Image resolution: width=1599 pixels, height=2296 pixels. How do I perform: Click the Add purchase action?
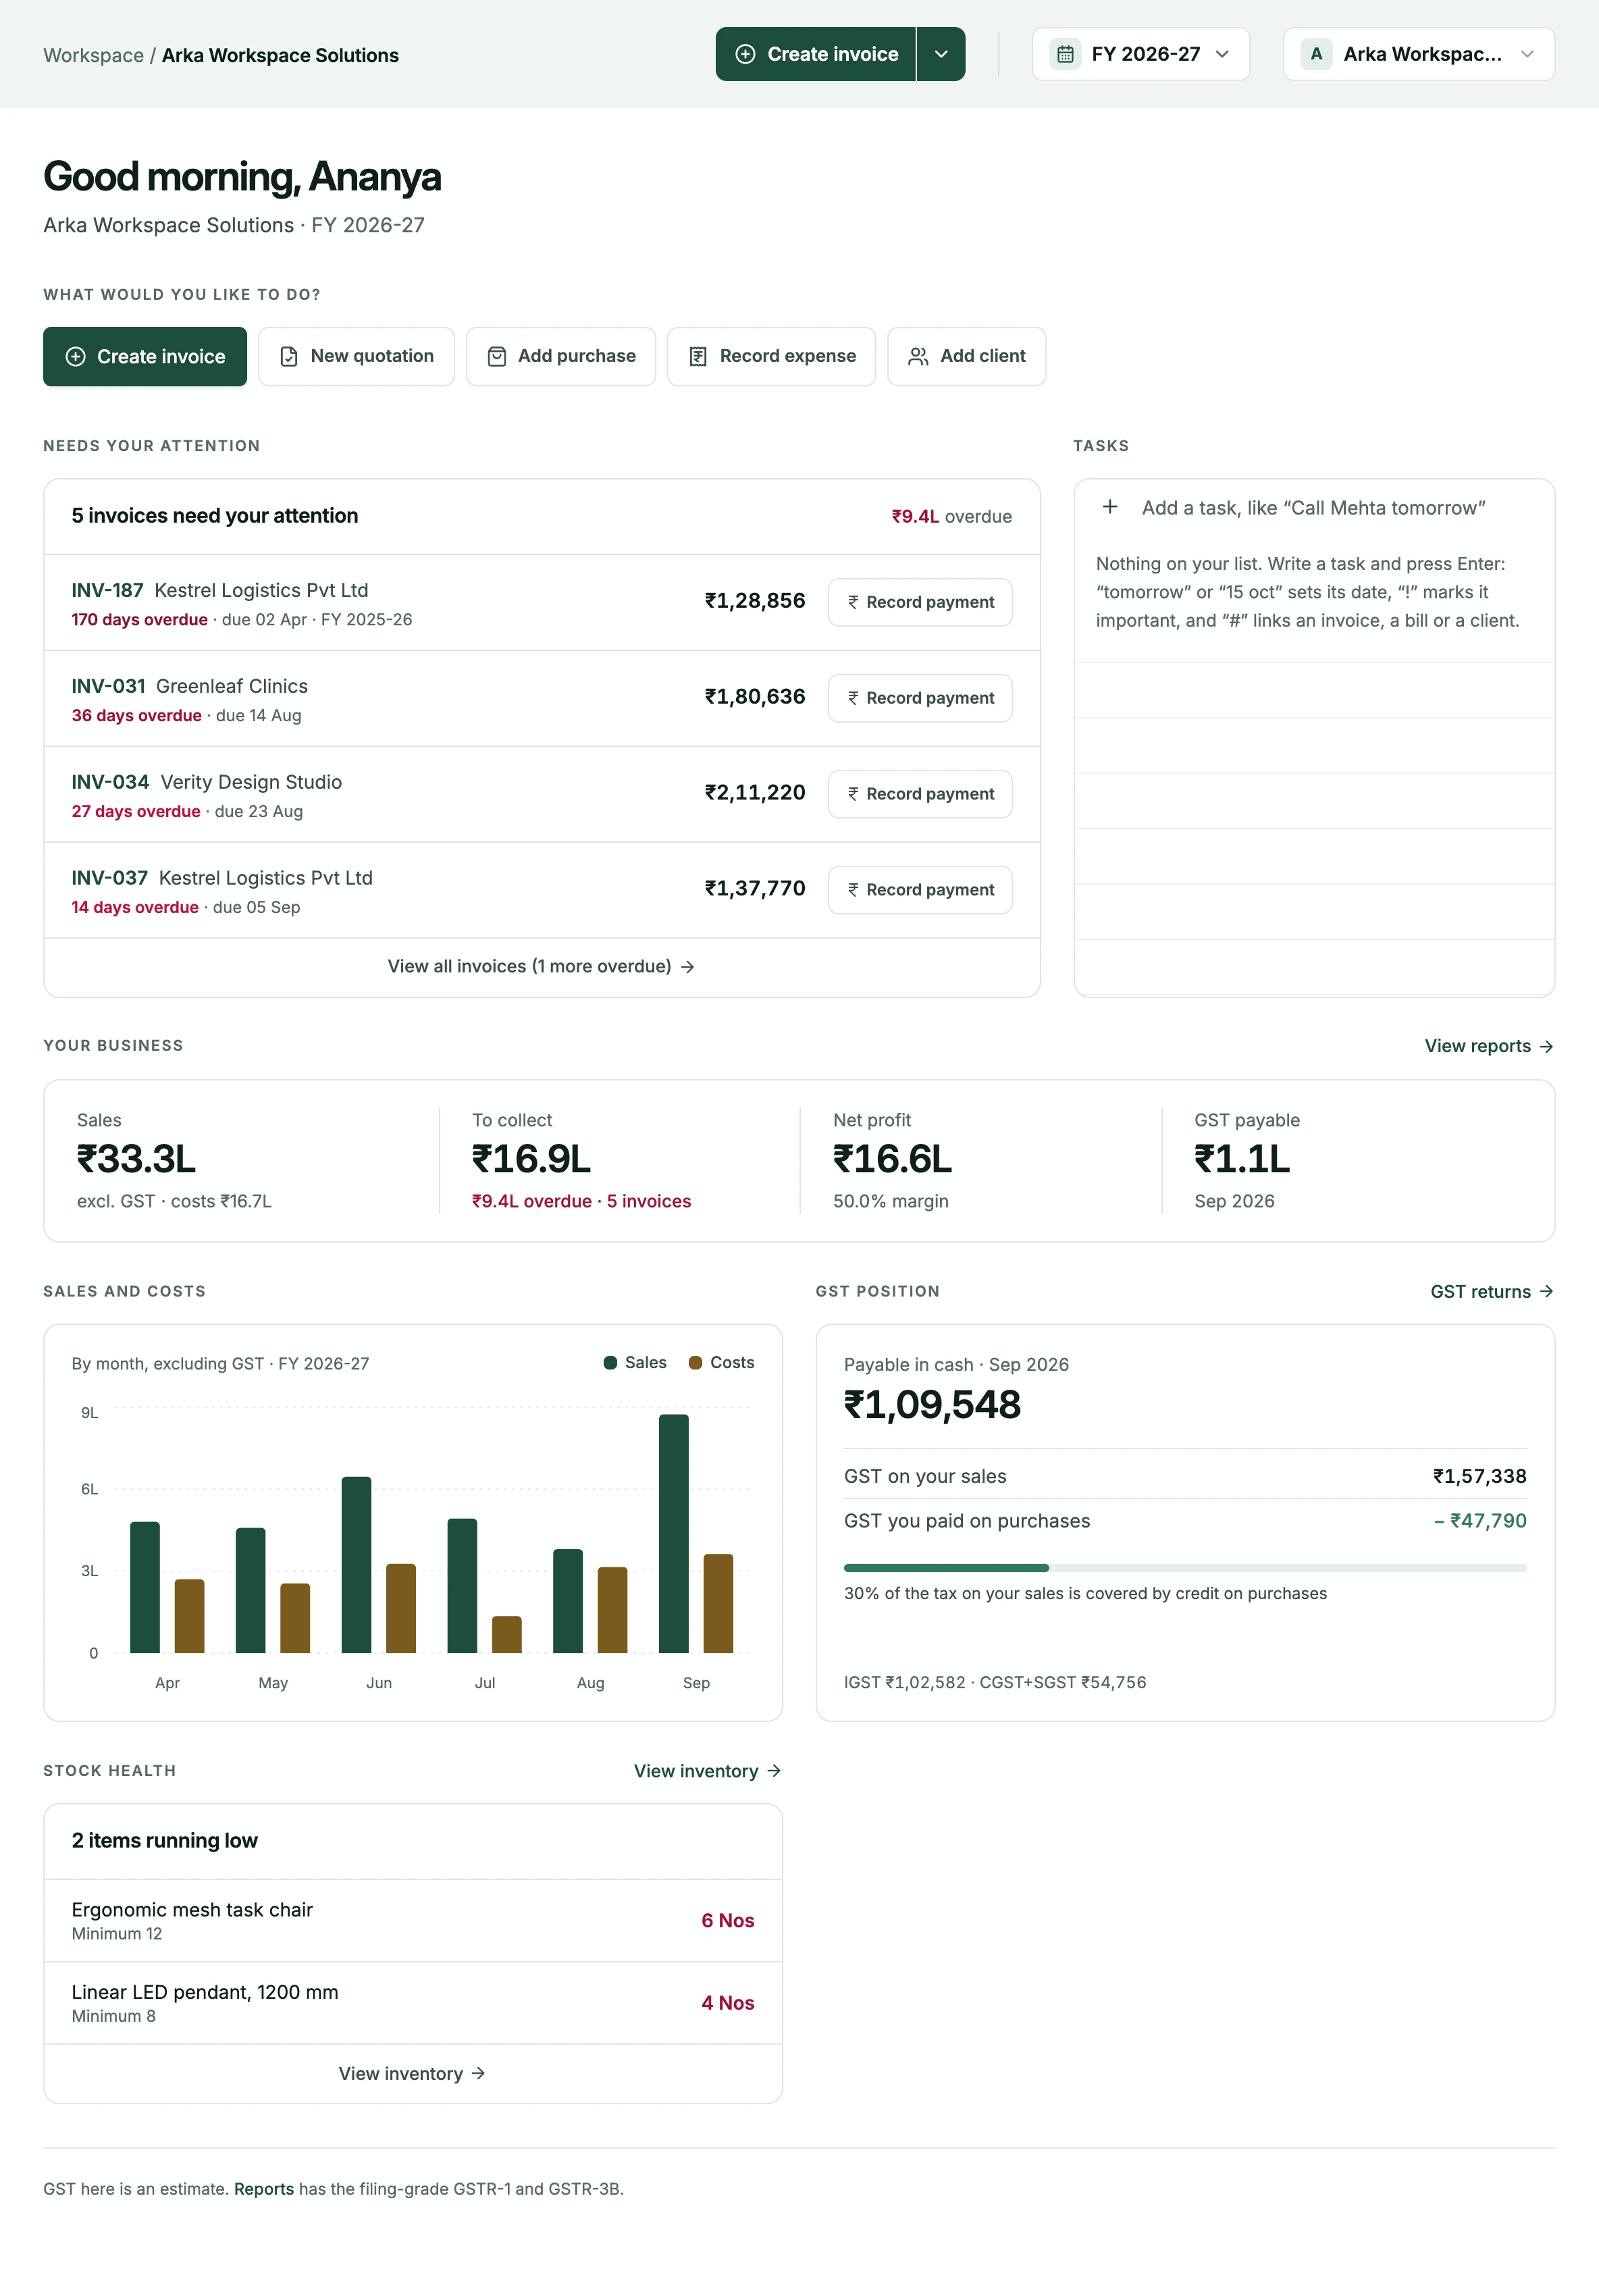[x=561, y=356]
